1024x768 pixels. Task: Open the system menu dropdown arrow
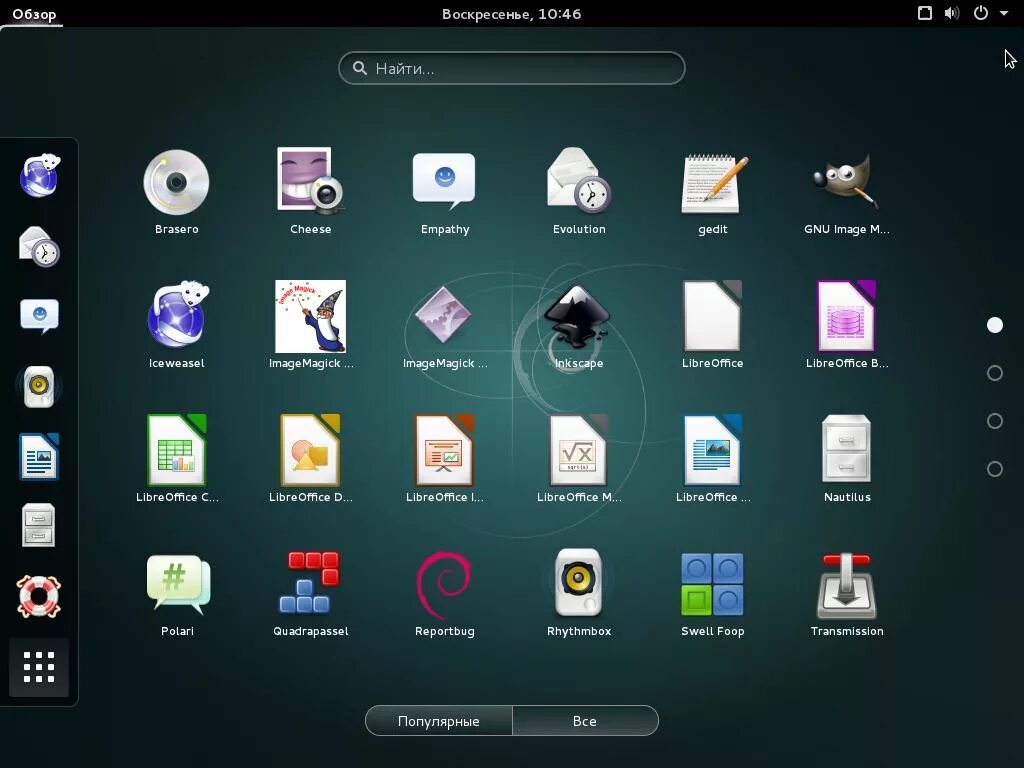pos(1004,13)
